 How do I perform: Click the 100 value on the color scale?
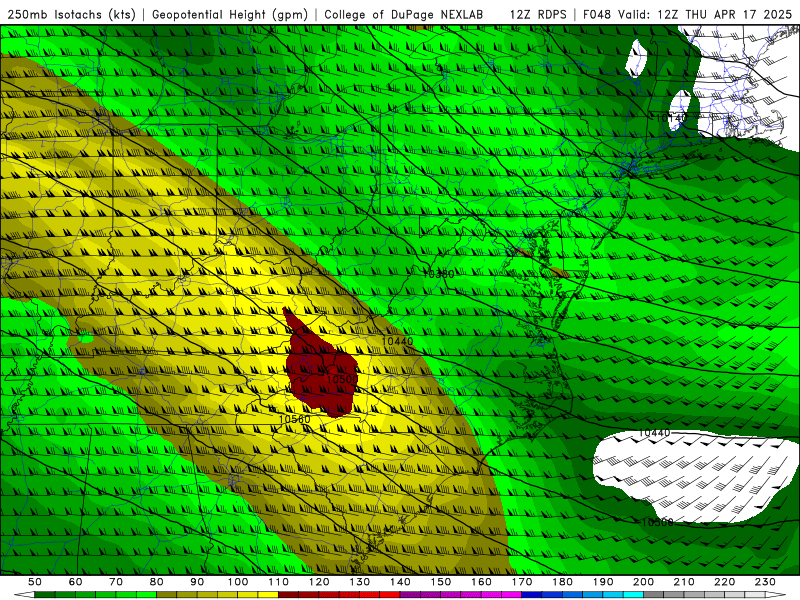[x=238, y=582]
